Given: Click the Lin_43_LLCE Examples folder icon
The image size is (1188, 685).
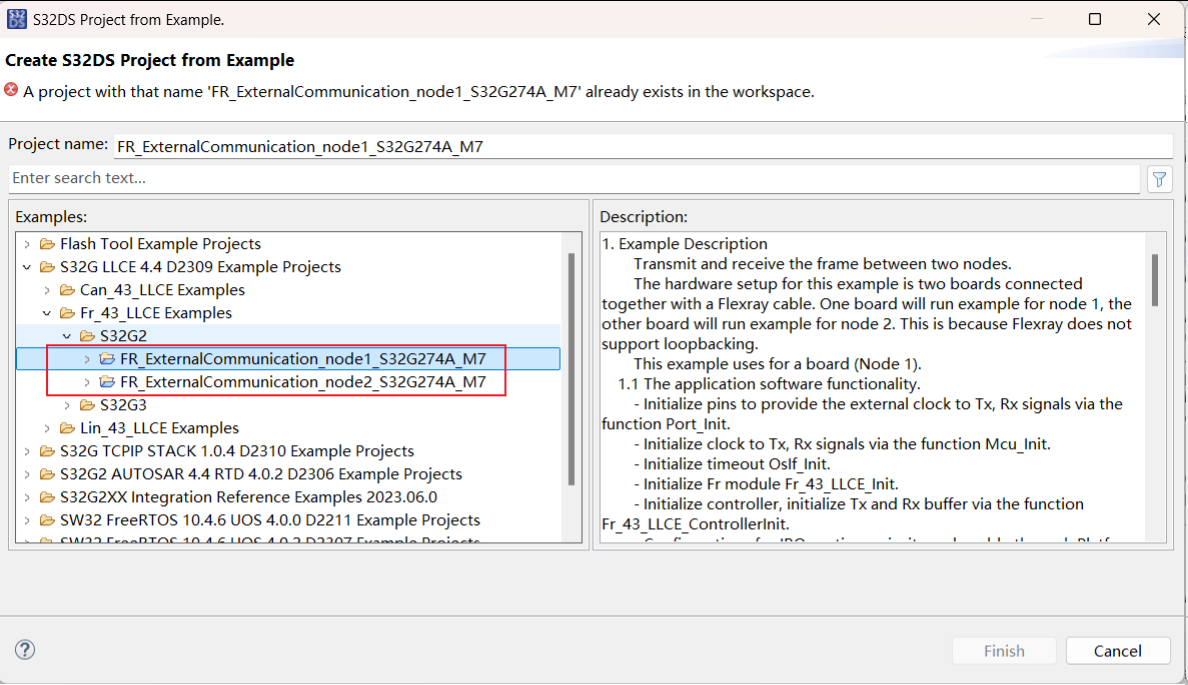Looking at the screenshot, I should tap(67, 428).
